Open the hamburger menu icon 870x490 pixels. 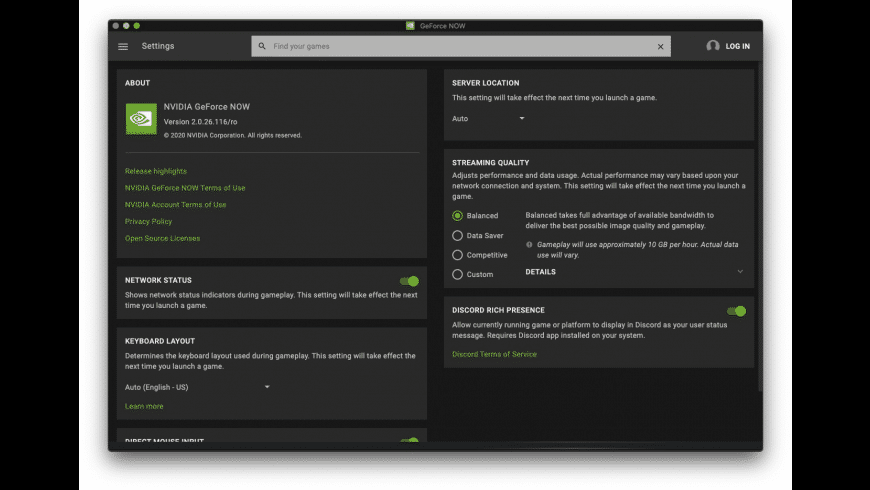123,47
